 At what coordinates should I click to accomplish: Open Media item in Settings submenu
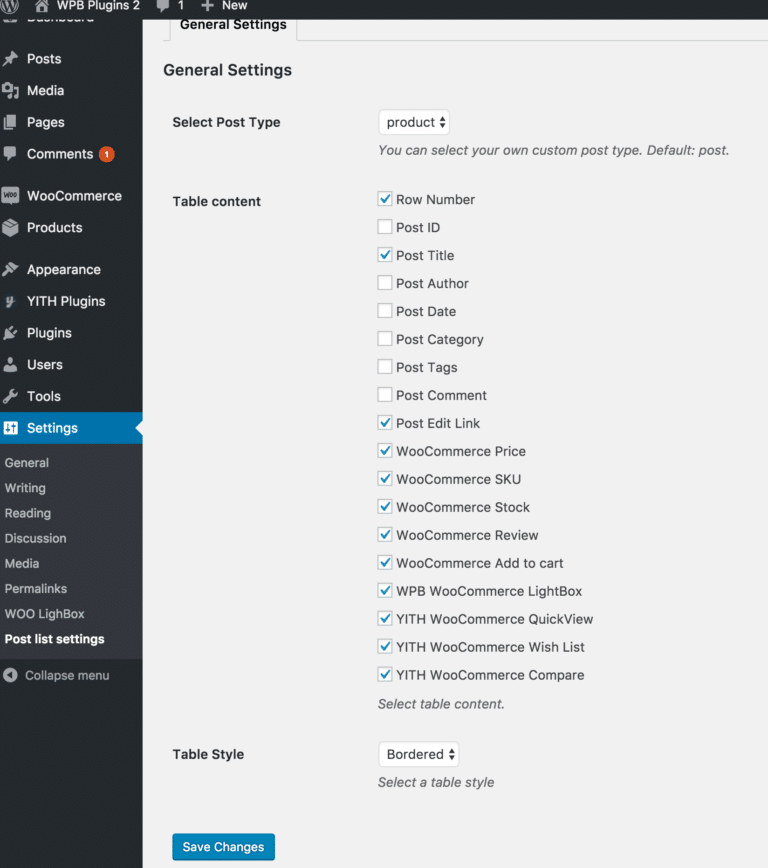point(22,564)
